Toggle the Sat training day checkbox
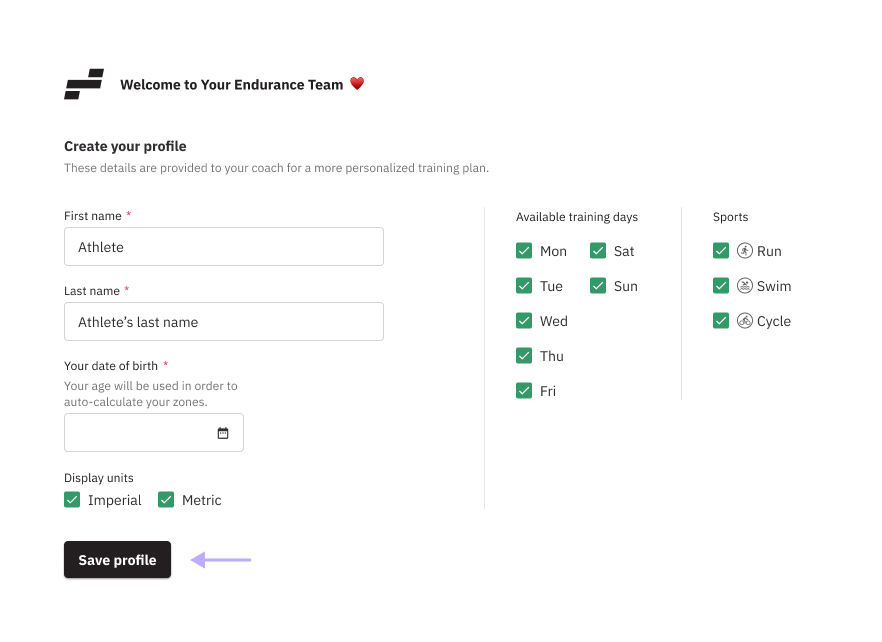 click(598, 251)
